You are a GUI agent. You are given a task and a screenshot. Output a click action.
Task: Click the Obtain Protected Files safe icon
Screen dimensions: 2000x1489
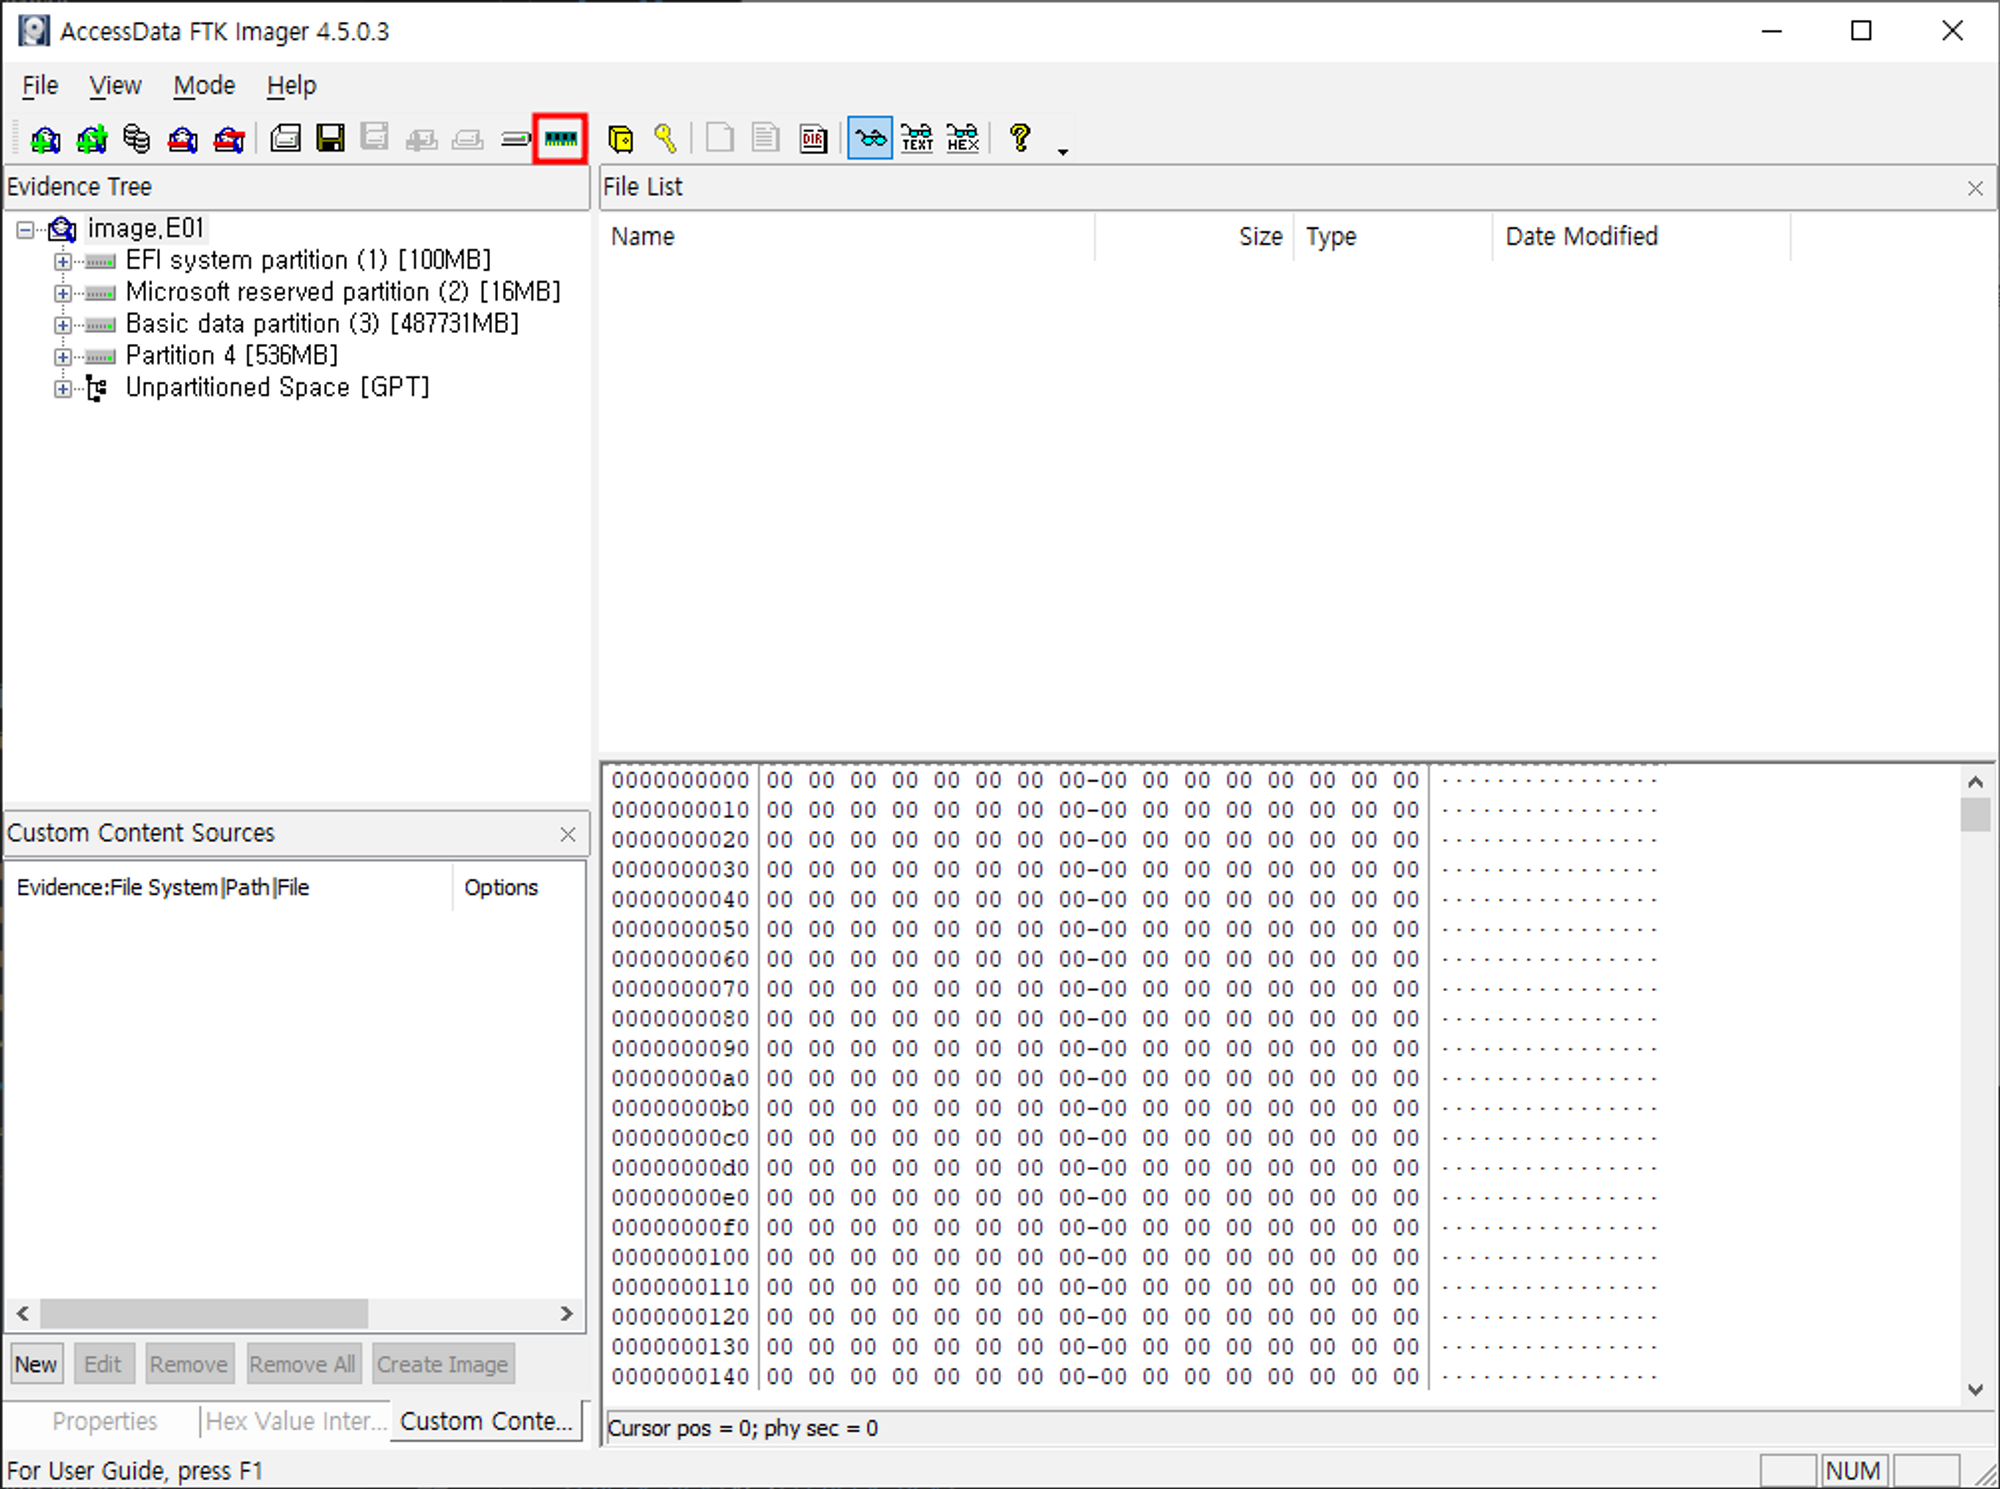pos(620,139)
